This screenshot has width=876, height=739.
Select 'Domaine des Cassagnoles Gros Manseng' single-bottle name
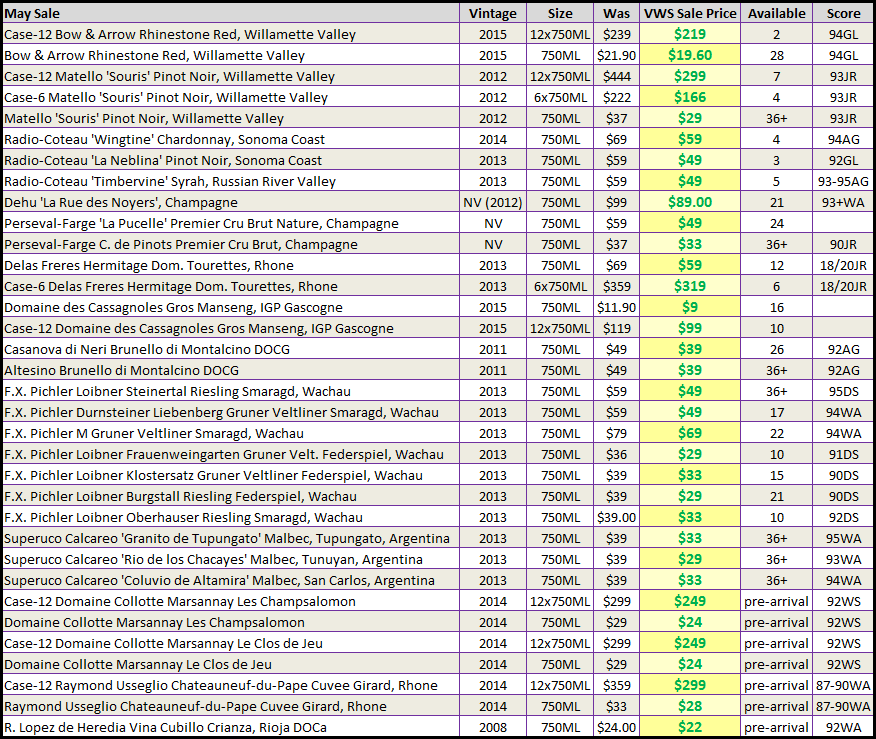(231, 307)
